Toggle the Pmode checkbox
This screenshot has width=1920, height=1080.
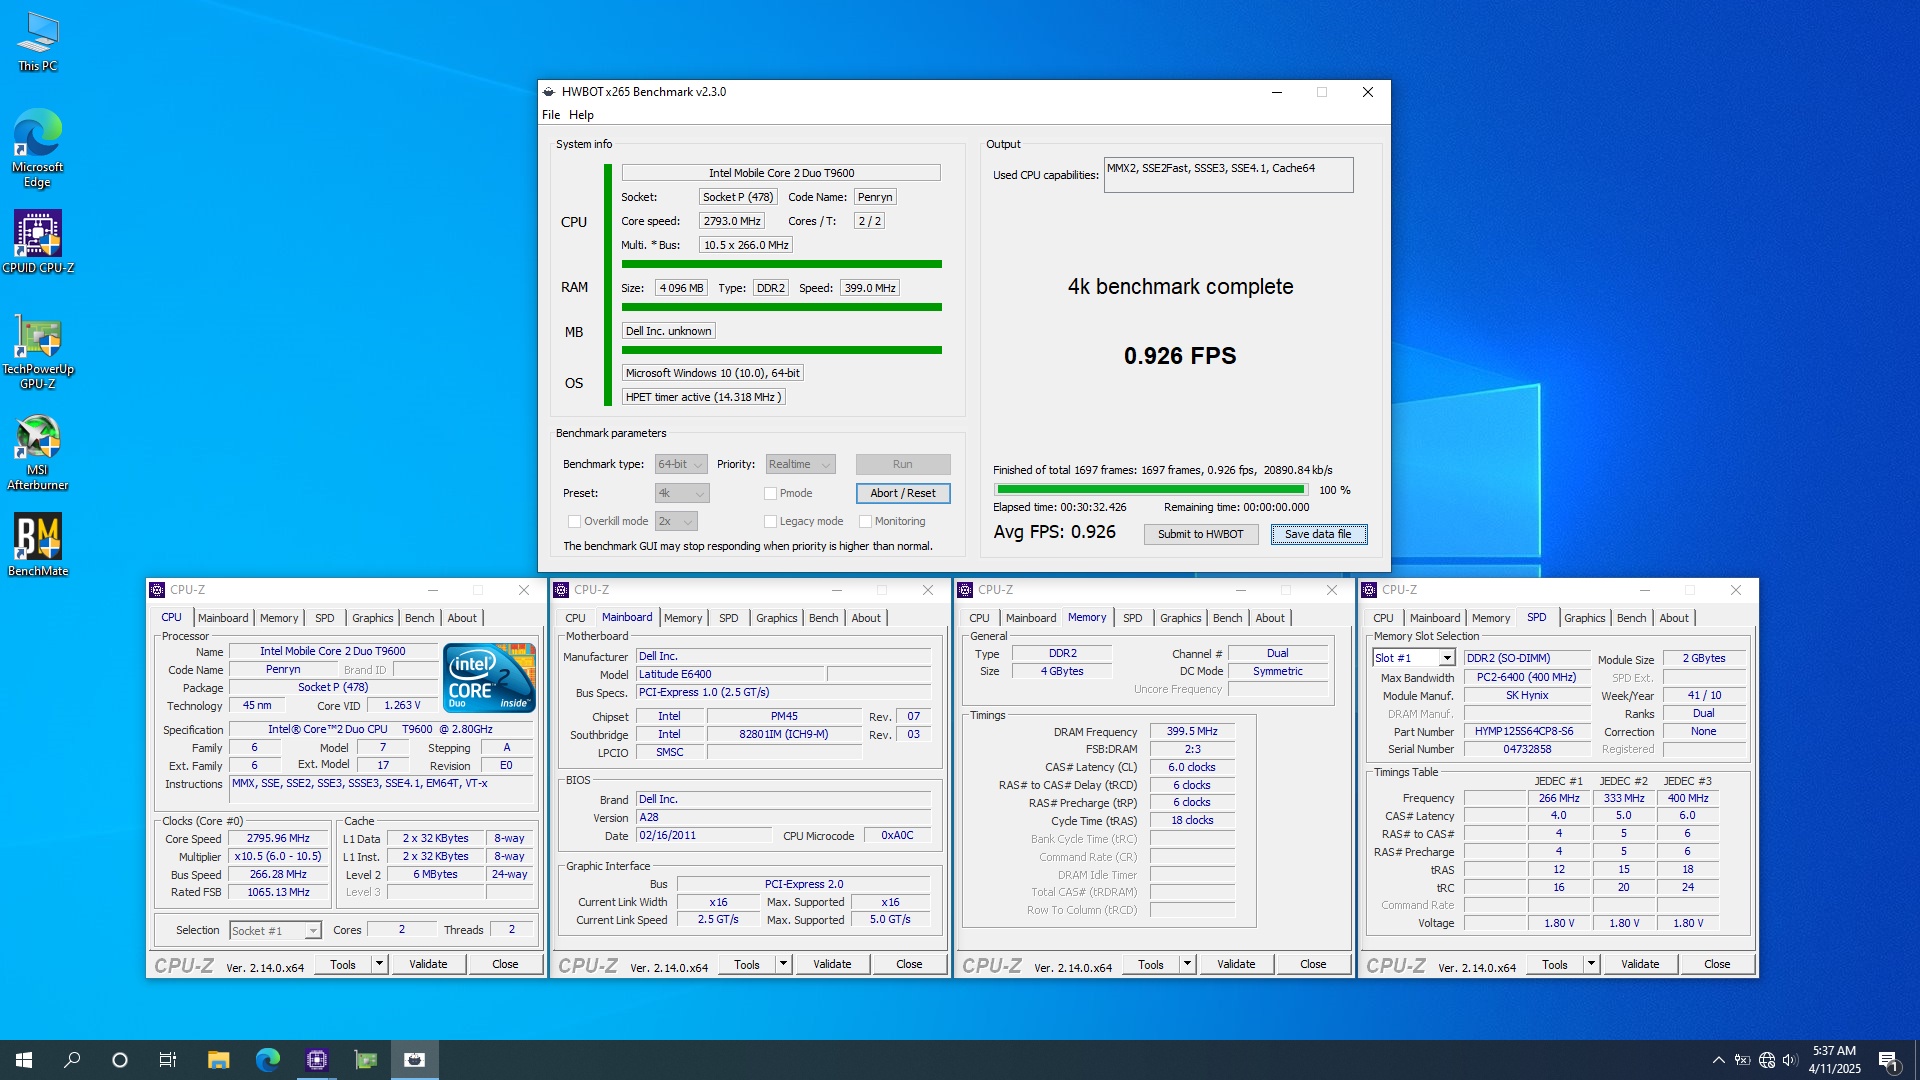[770, 493]
